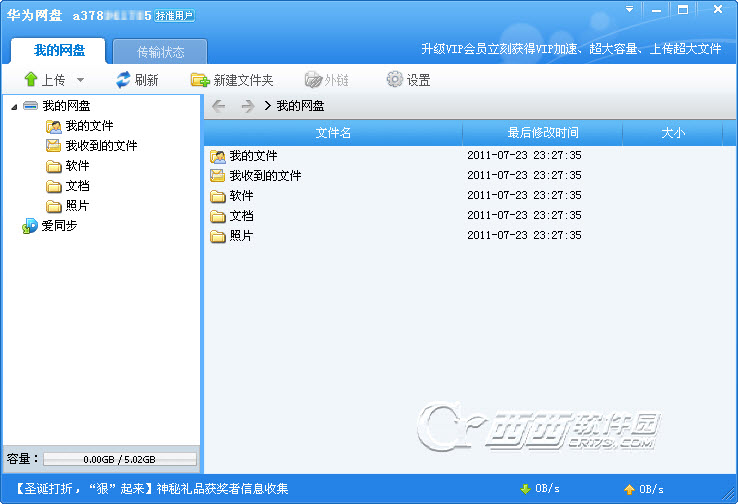Click the upload speed arrow icon
This screenshot has width=738, height=504.
pos(629,489)
